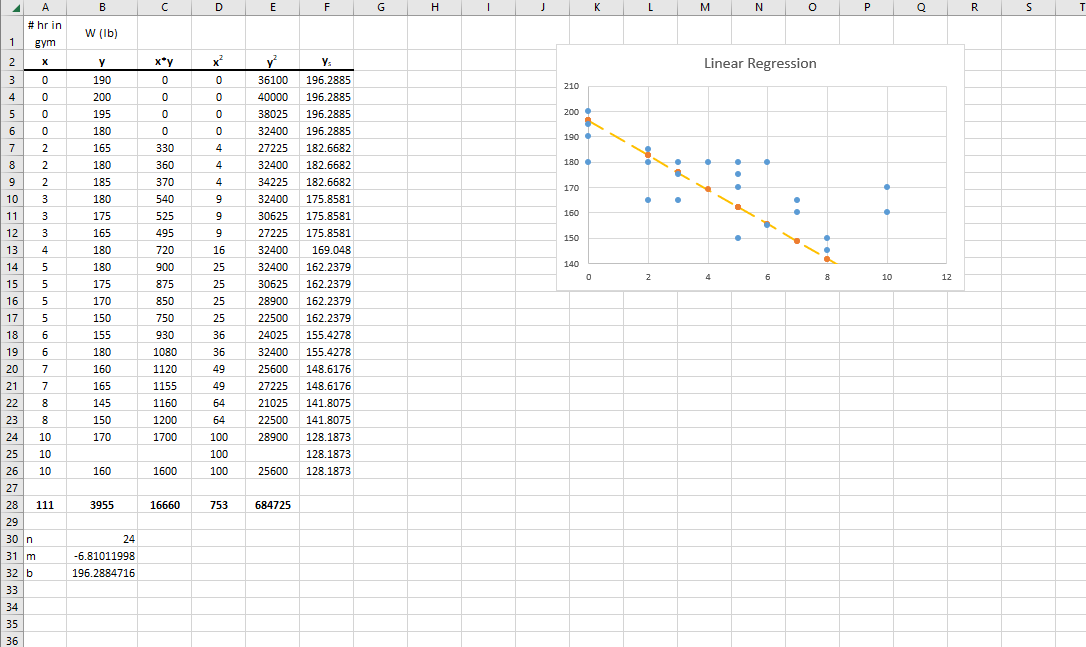Select the W (lb) header cell
The width and height of the screenshot is (1086, 647).
point(102,32)
